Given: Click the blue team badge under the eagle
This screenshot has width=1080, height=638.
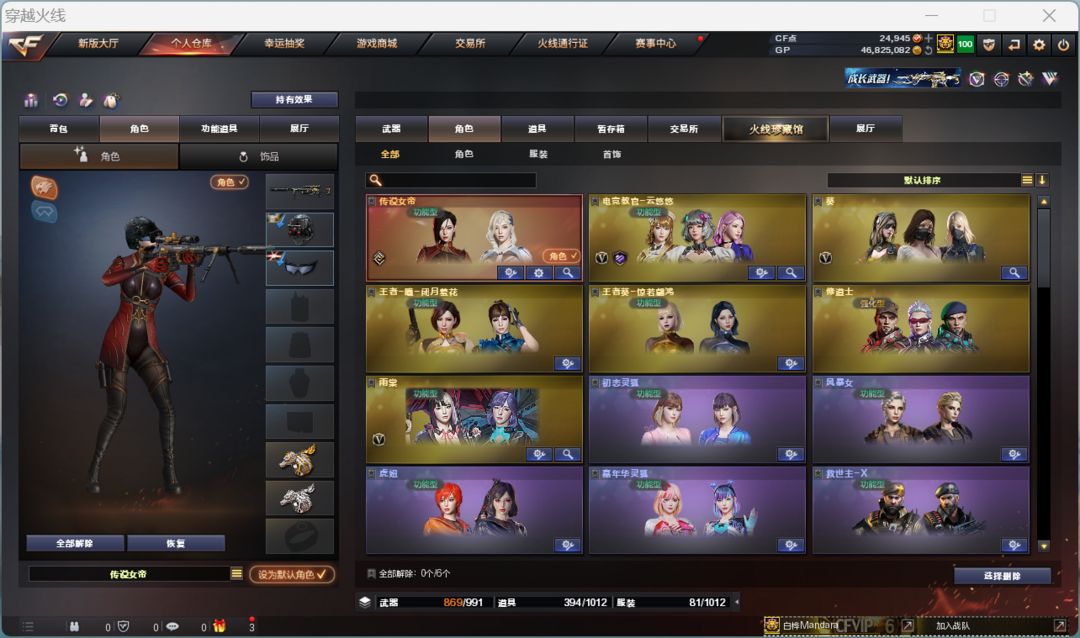Looking at the screenshot, I should [x=44, y=212].
